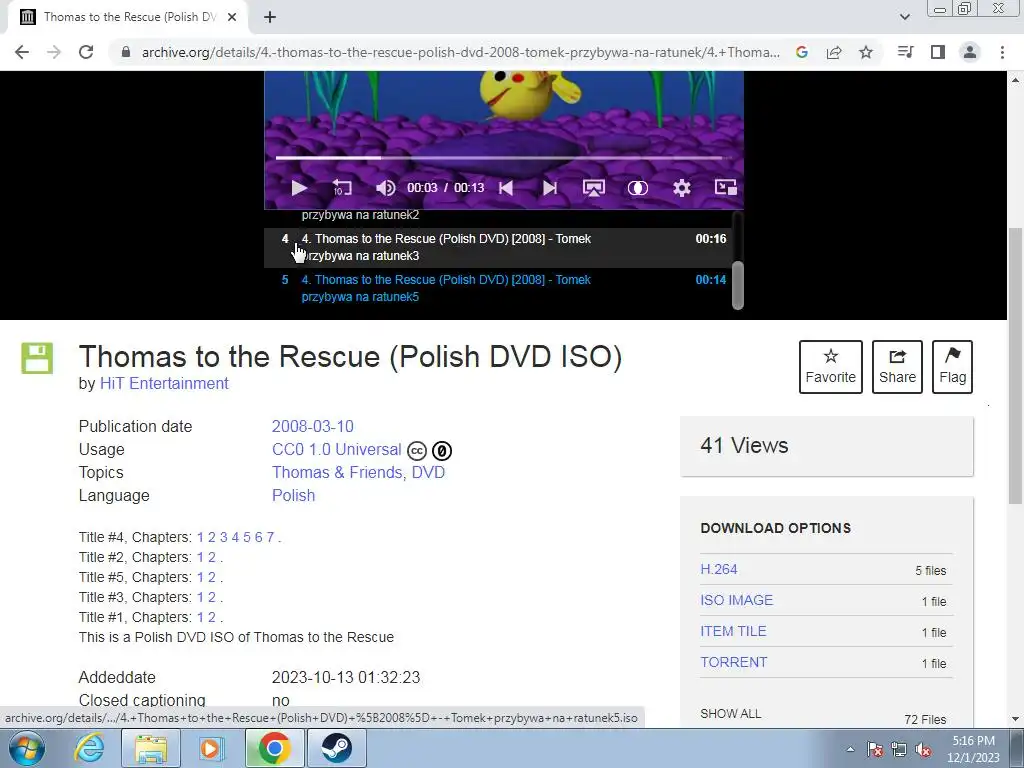Close the Thomas to the Rescue tab
Image resolution: width=1024 pixels, height=768 pixels.
[x=232, y=17]
